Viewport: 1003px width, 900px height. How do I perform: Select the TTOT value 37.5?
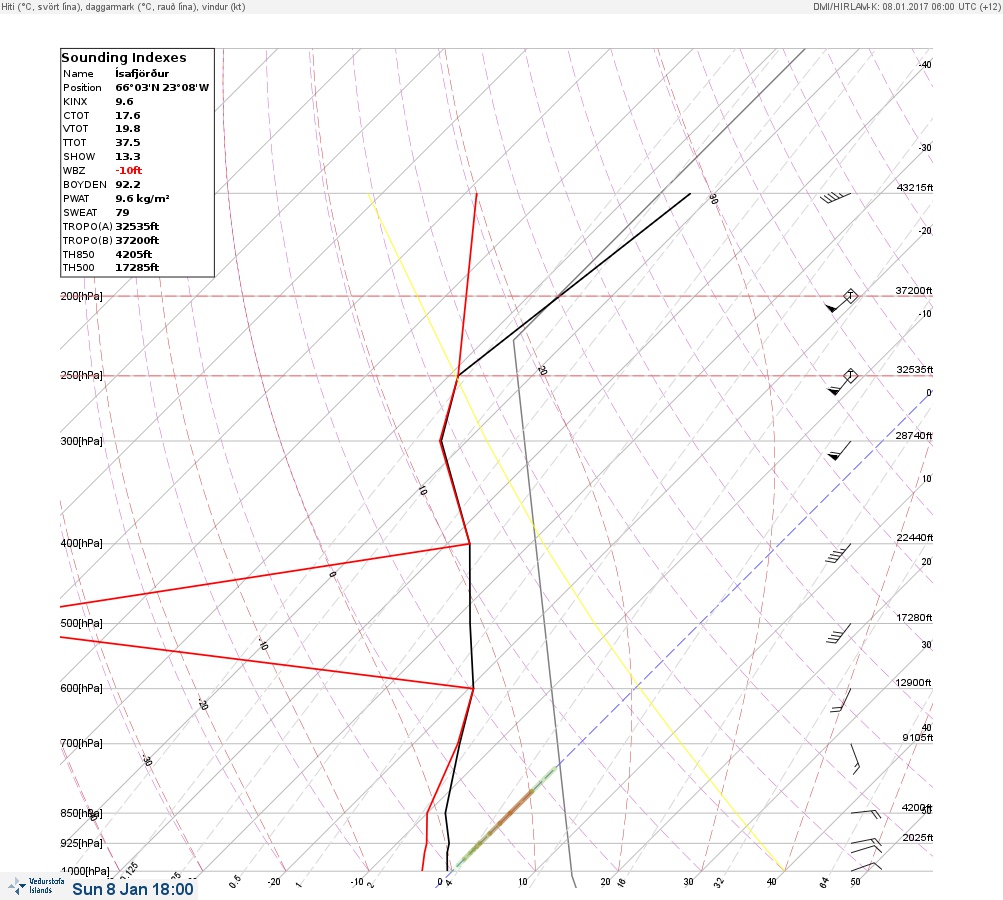(x=127, y=143)
